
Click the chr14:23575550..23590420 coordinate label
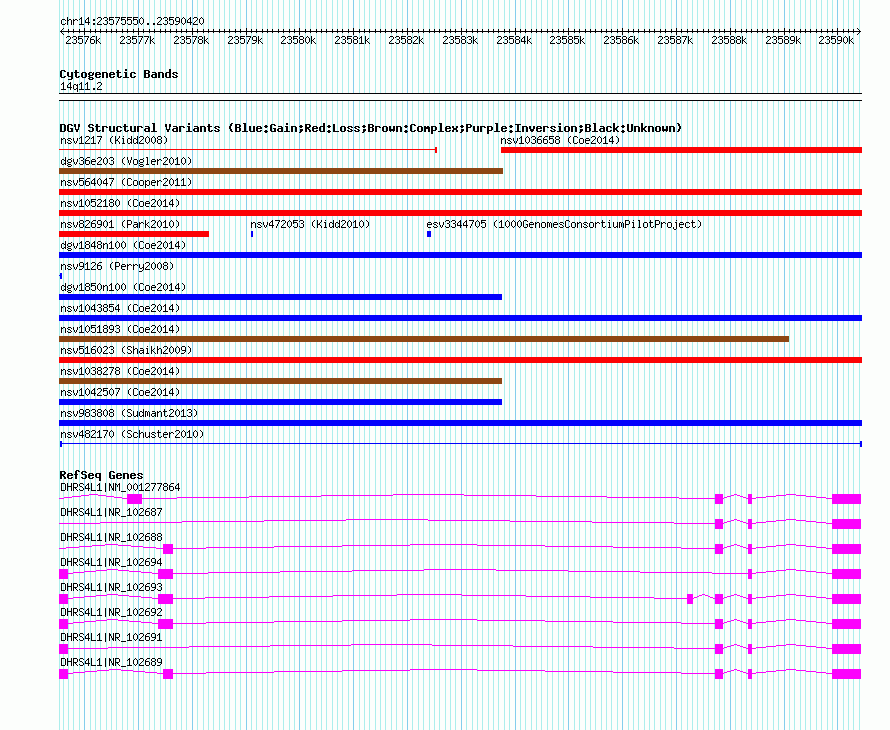point(132,21)
